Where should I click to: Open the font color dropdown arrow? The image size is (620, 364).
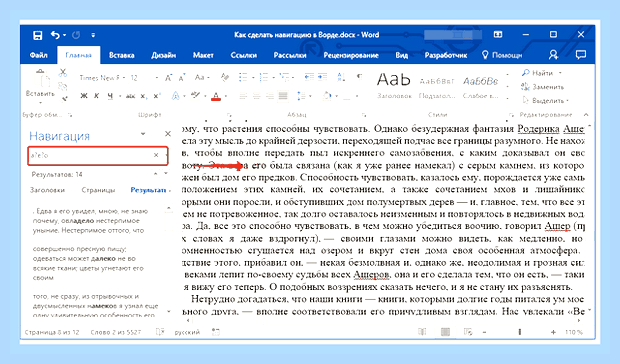pos(226,96)
